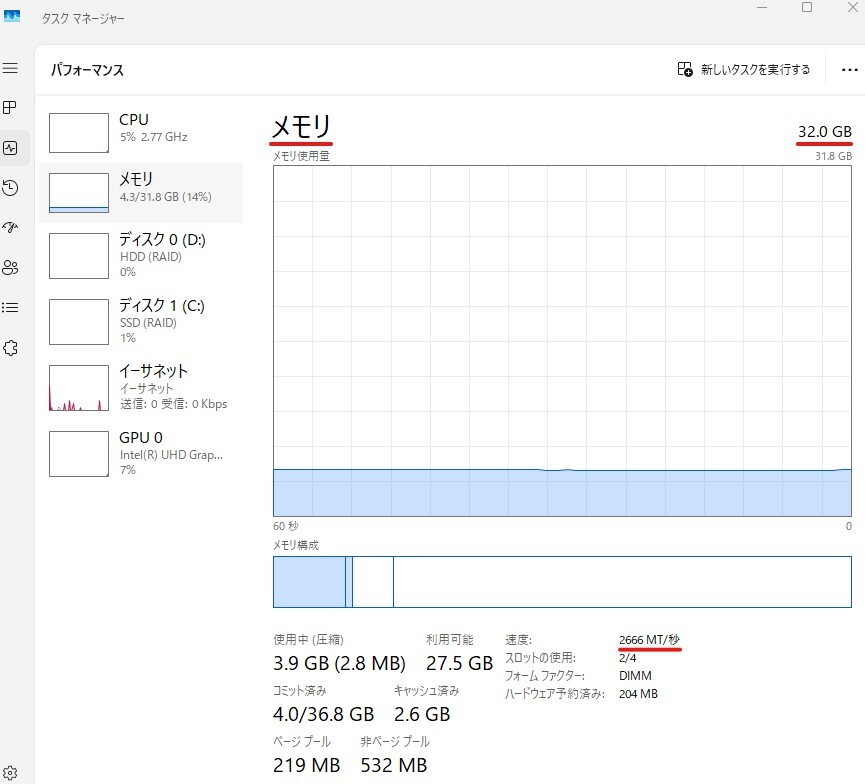Click the 4.0/36.8 GB committed value

tap(323, 714)
